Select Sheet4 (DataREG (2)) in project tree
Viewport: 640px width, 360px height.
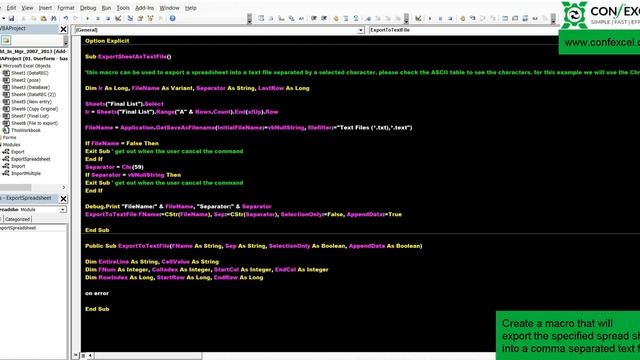coord(33,94)
